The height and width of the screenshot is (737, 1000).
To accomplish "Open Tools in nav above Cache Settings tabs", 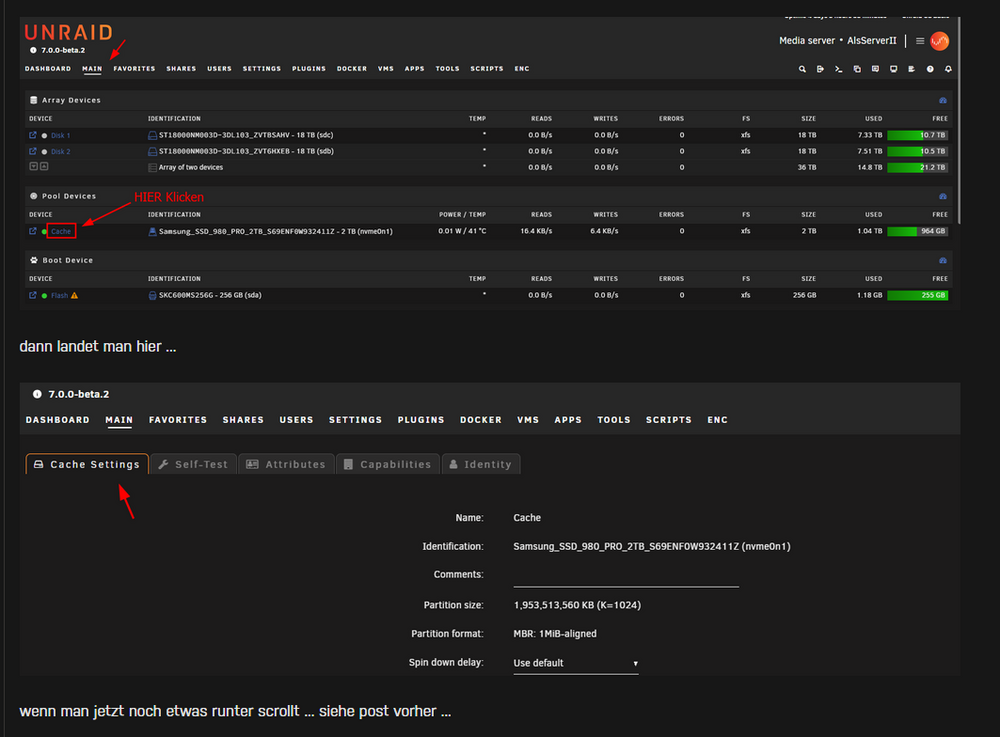I will pos(614,420).
